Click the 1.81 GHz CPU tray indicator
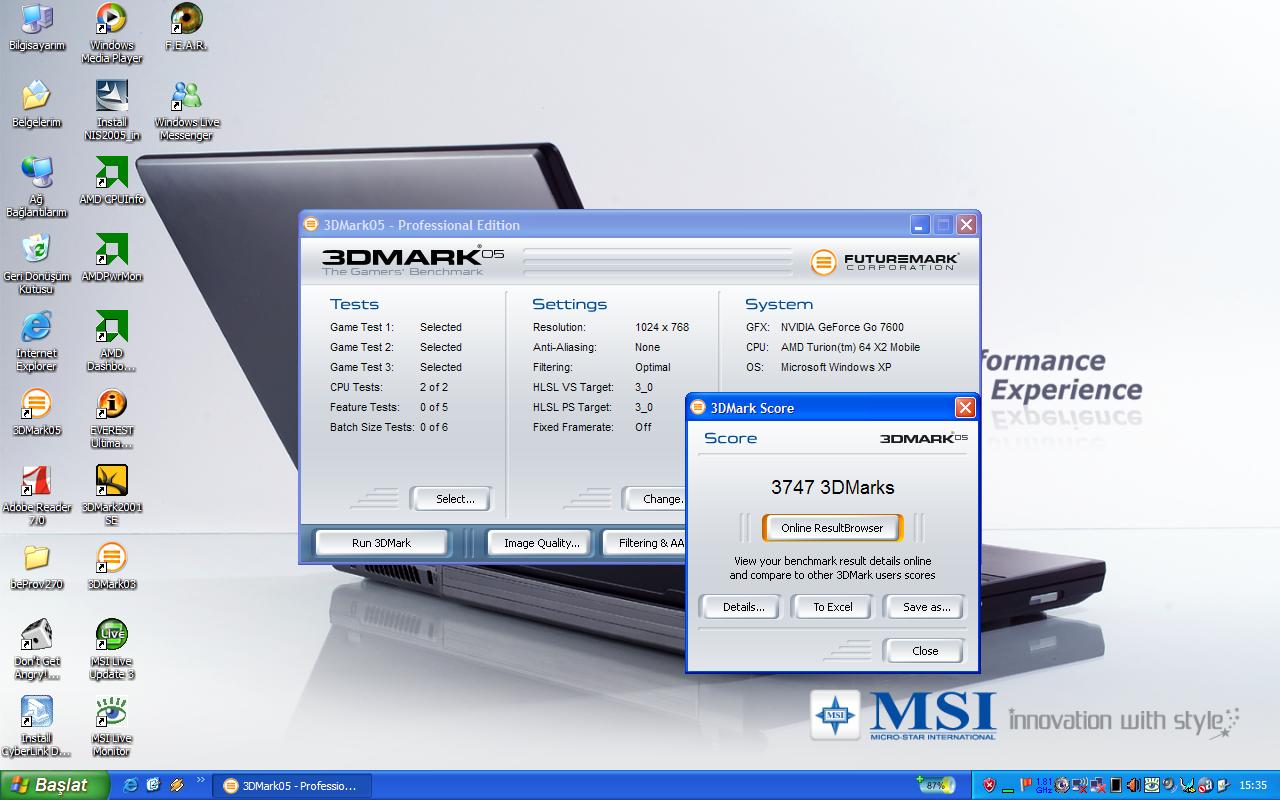This screenshot has width=1280, height=800. click(x=1043, y=785)
